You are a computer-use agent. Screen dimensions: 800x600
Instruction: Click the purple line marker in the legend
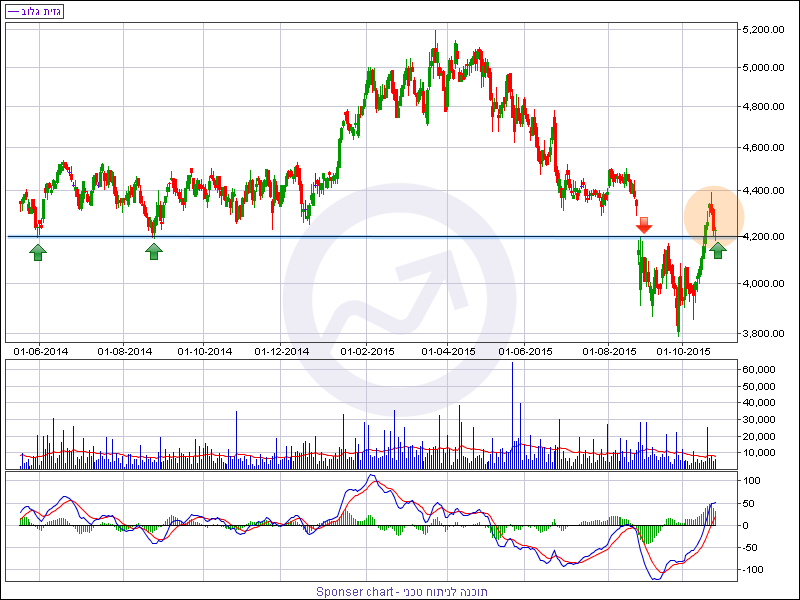tap(12, 12)
